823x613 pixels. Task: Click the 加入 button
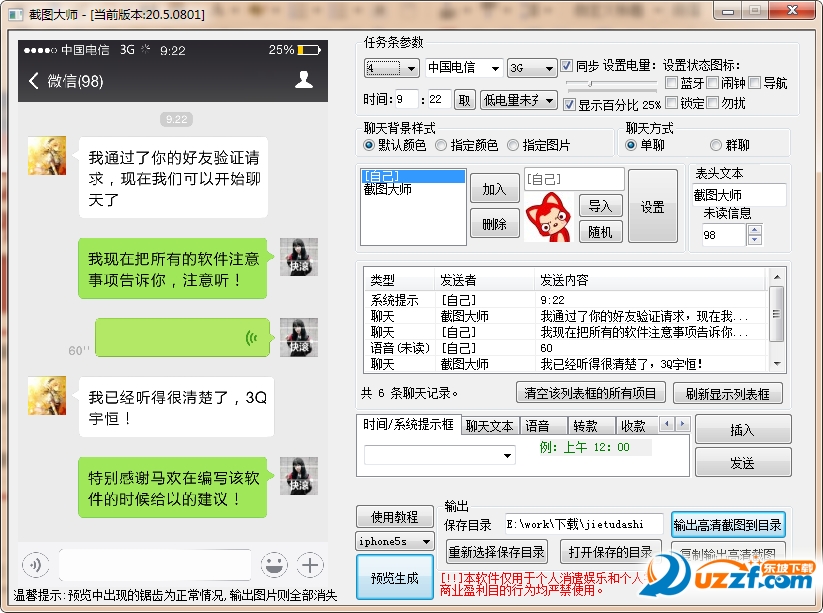tap(494, 188)
